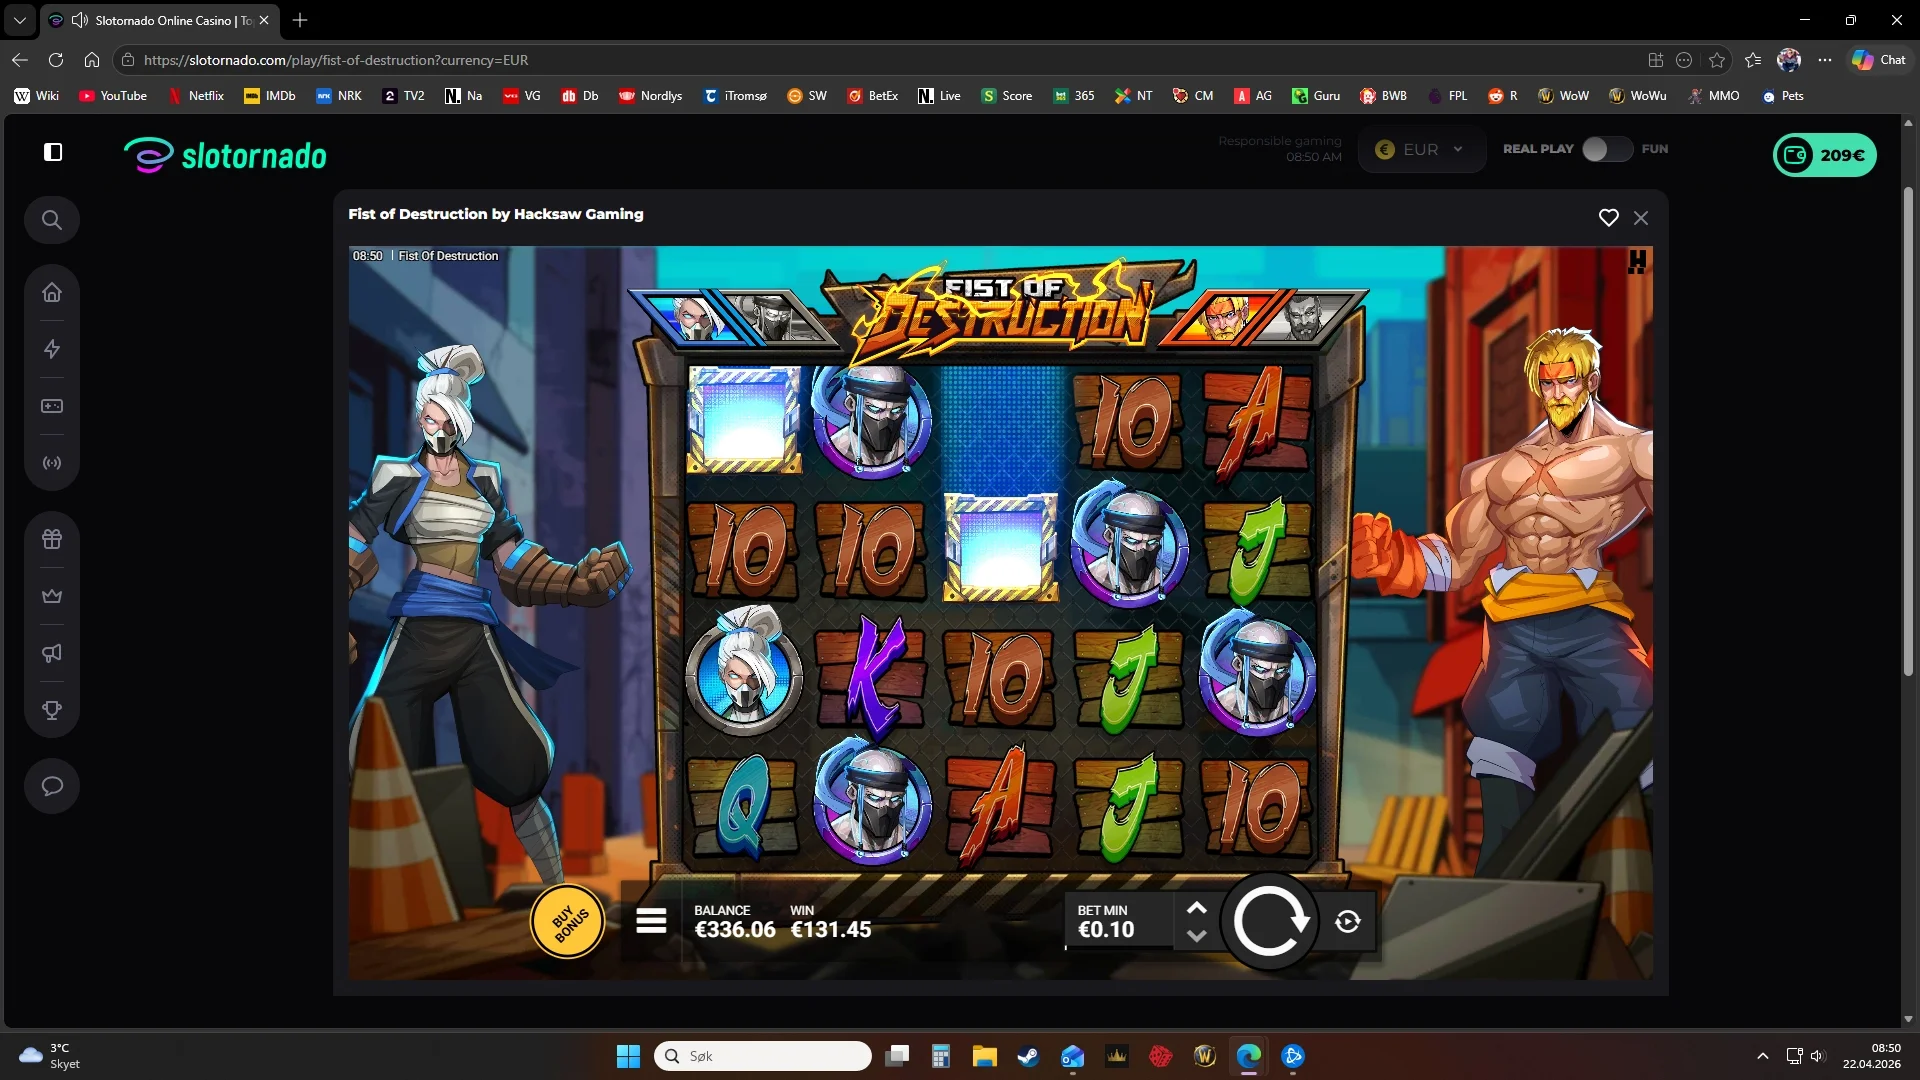
Task: Open the lightning bolt sidebar section
Action: pyautogui.click(x=52, y=349)
